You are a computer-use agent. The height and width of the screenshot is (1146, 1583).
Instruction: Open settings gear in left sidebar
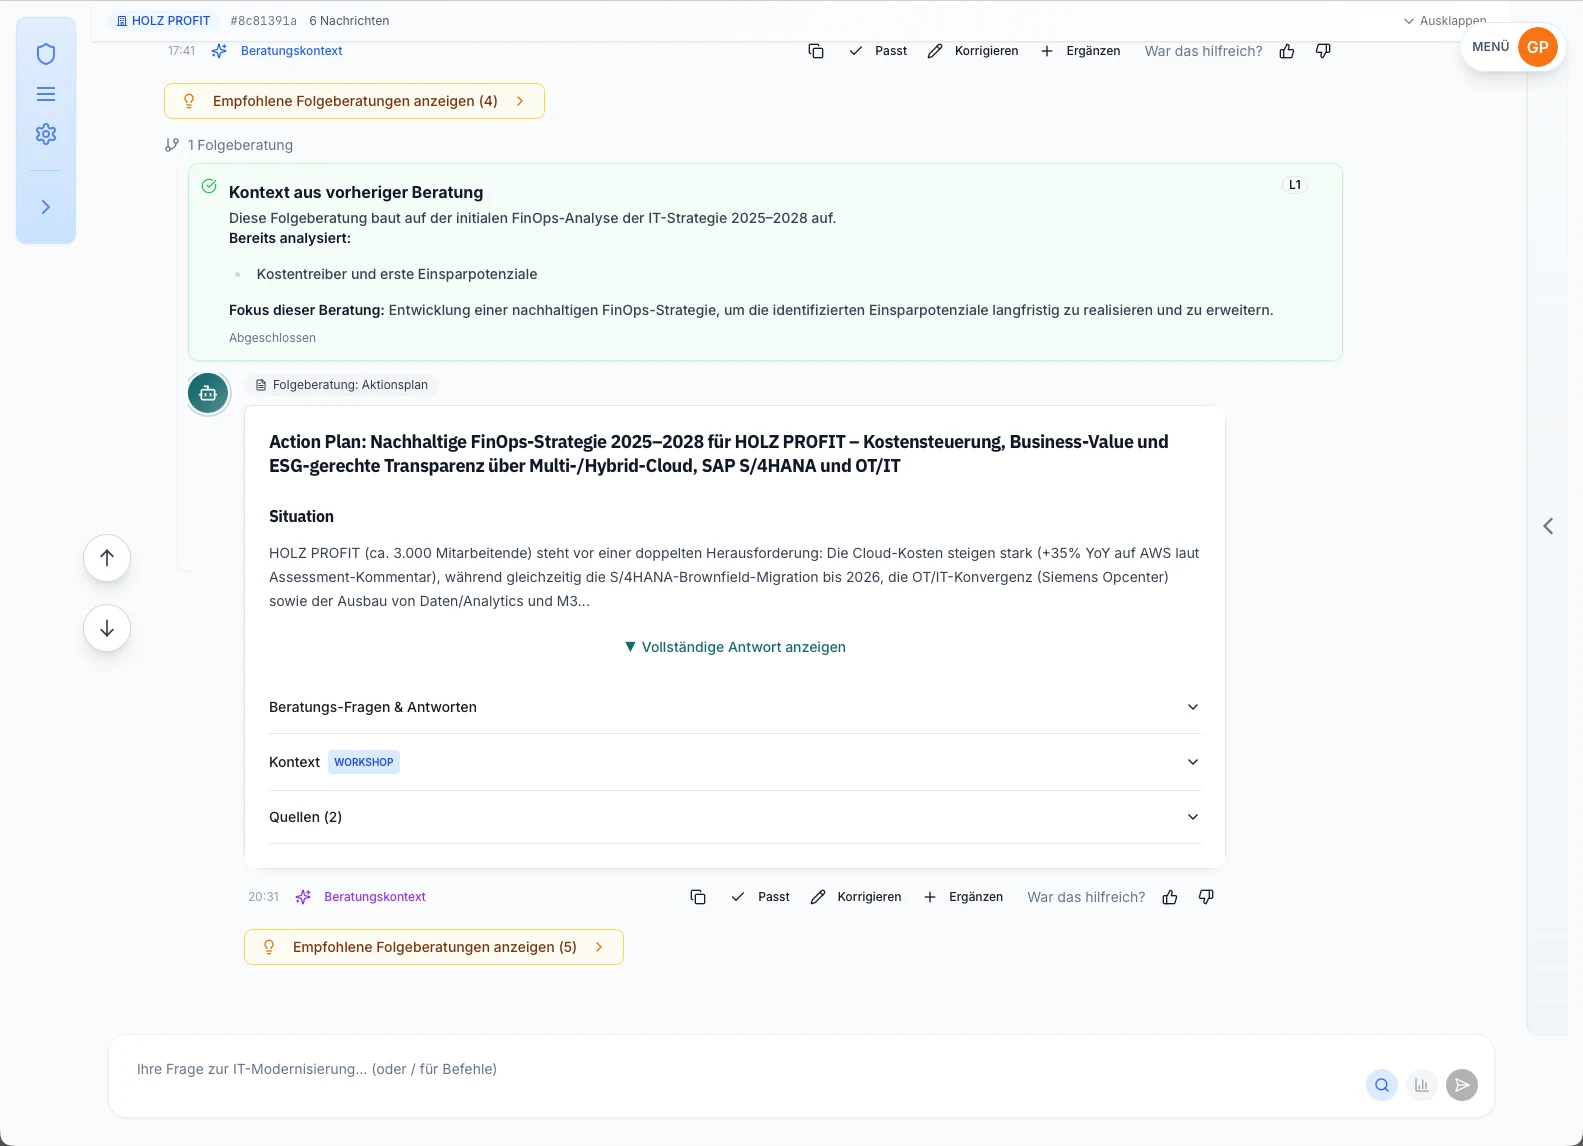click(46, 134)
